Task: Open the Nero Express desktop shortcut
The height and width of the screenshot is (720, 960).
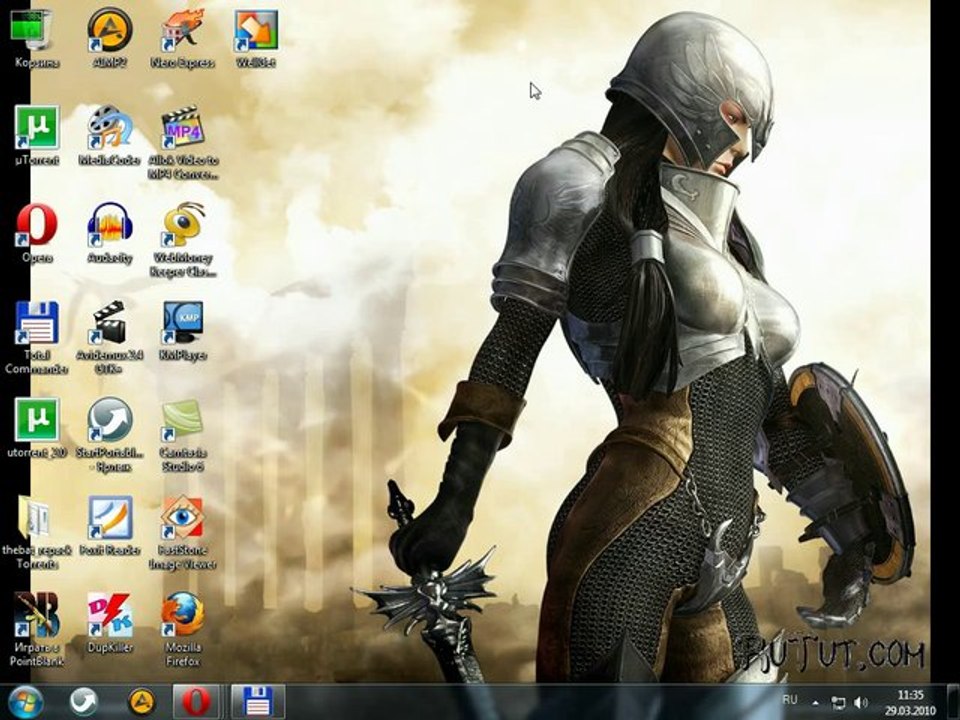Action: click(x=182, y=37)
